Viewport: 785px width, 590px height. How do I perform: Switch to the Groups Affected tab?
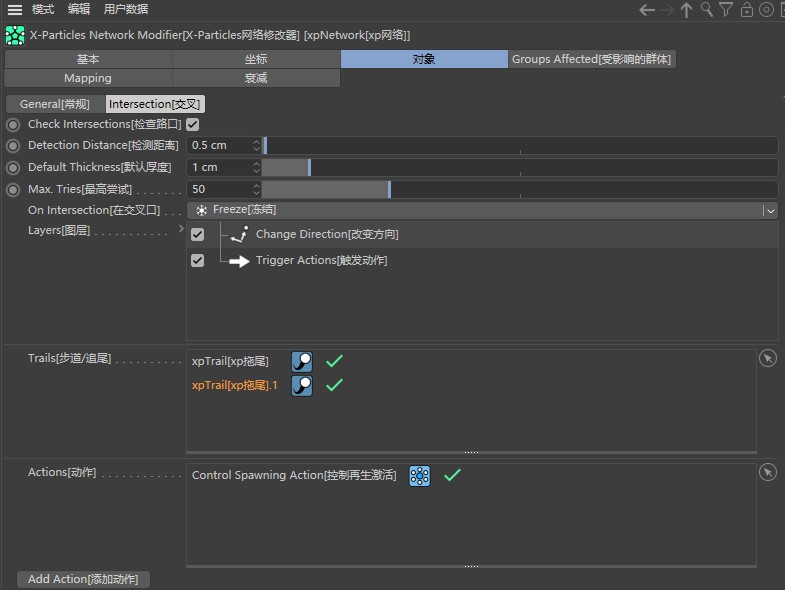click(591, 59)
